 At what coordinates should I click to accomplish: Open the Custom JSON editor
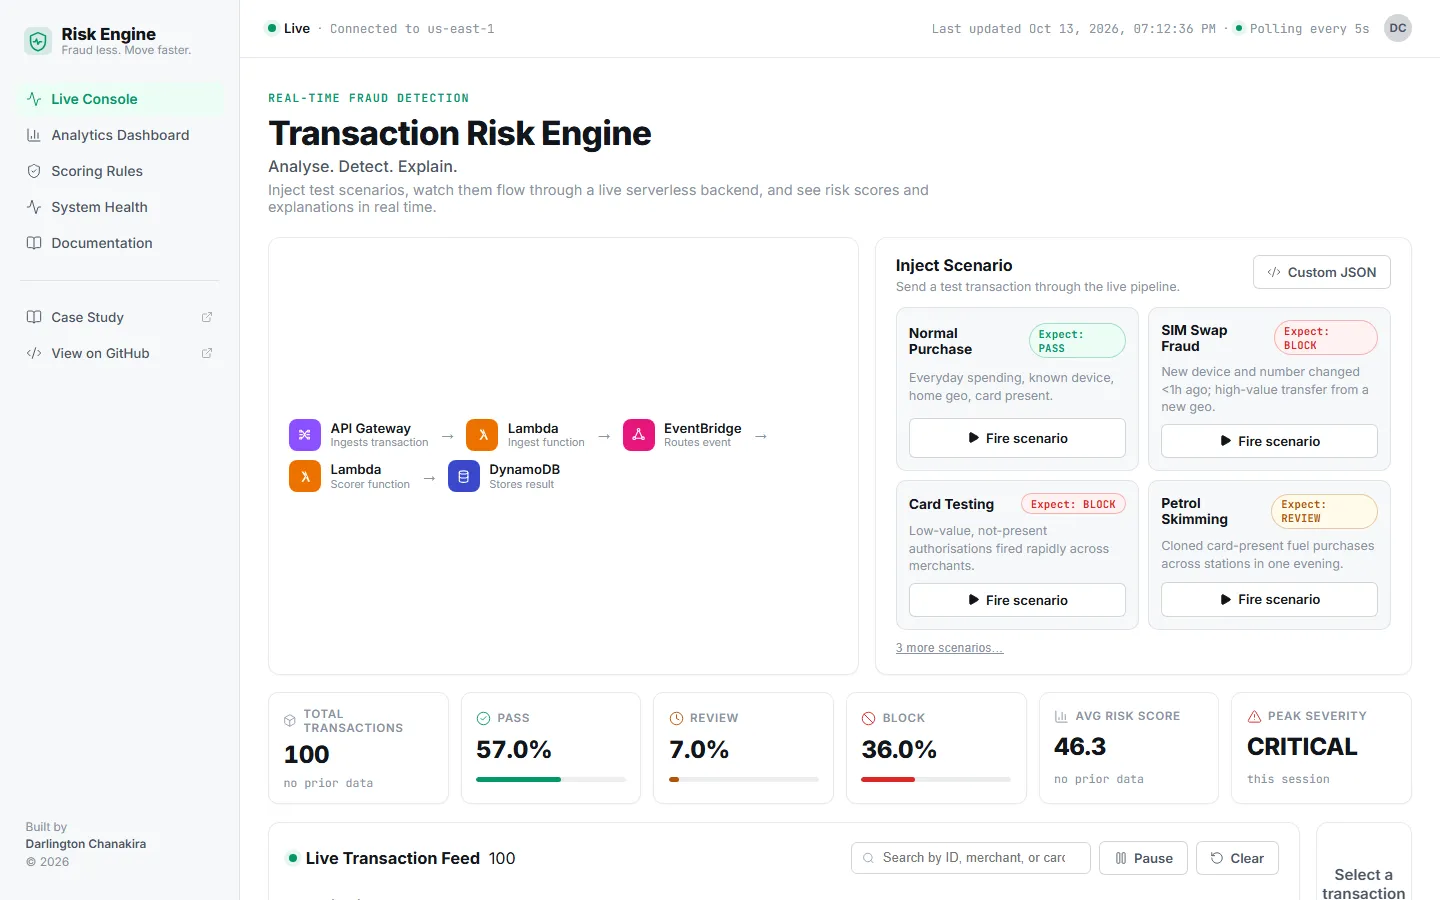click(1322, 272)
